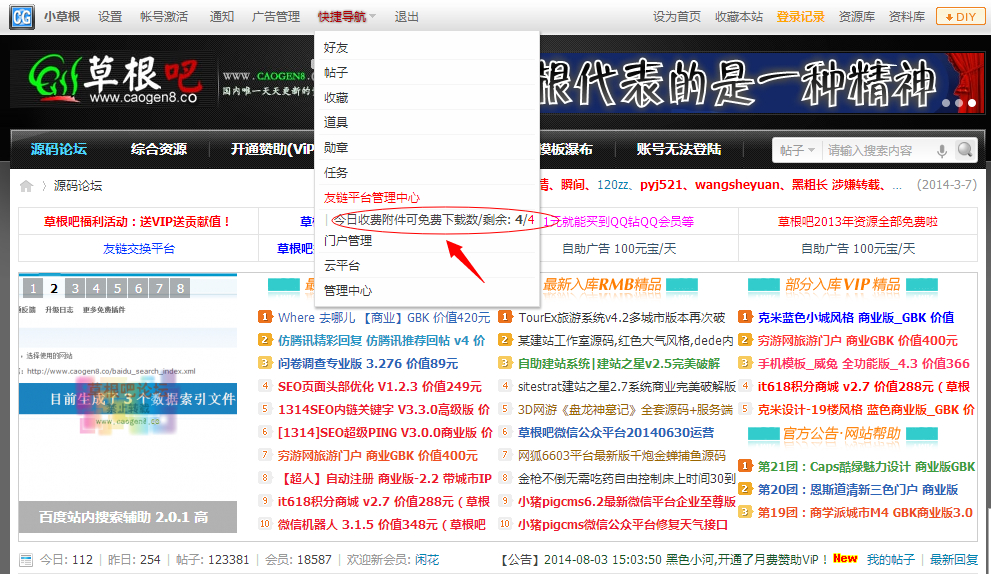Open 友链平台管理中心 menu entry
This screenshot has width=991, height=574.
coord(372,197)
